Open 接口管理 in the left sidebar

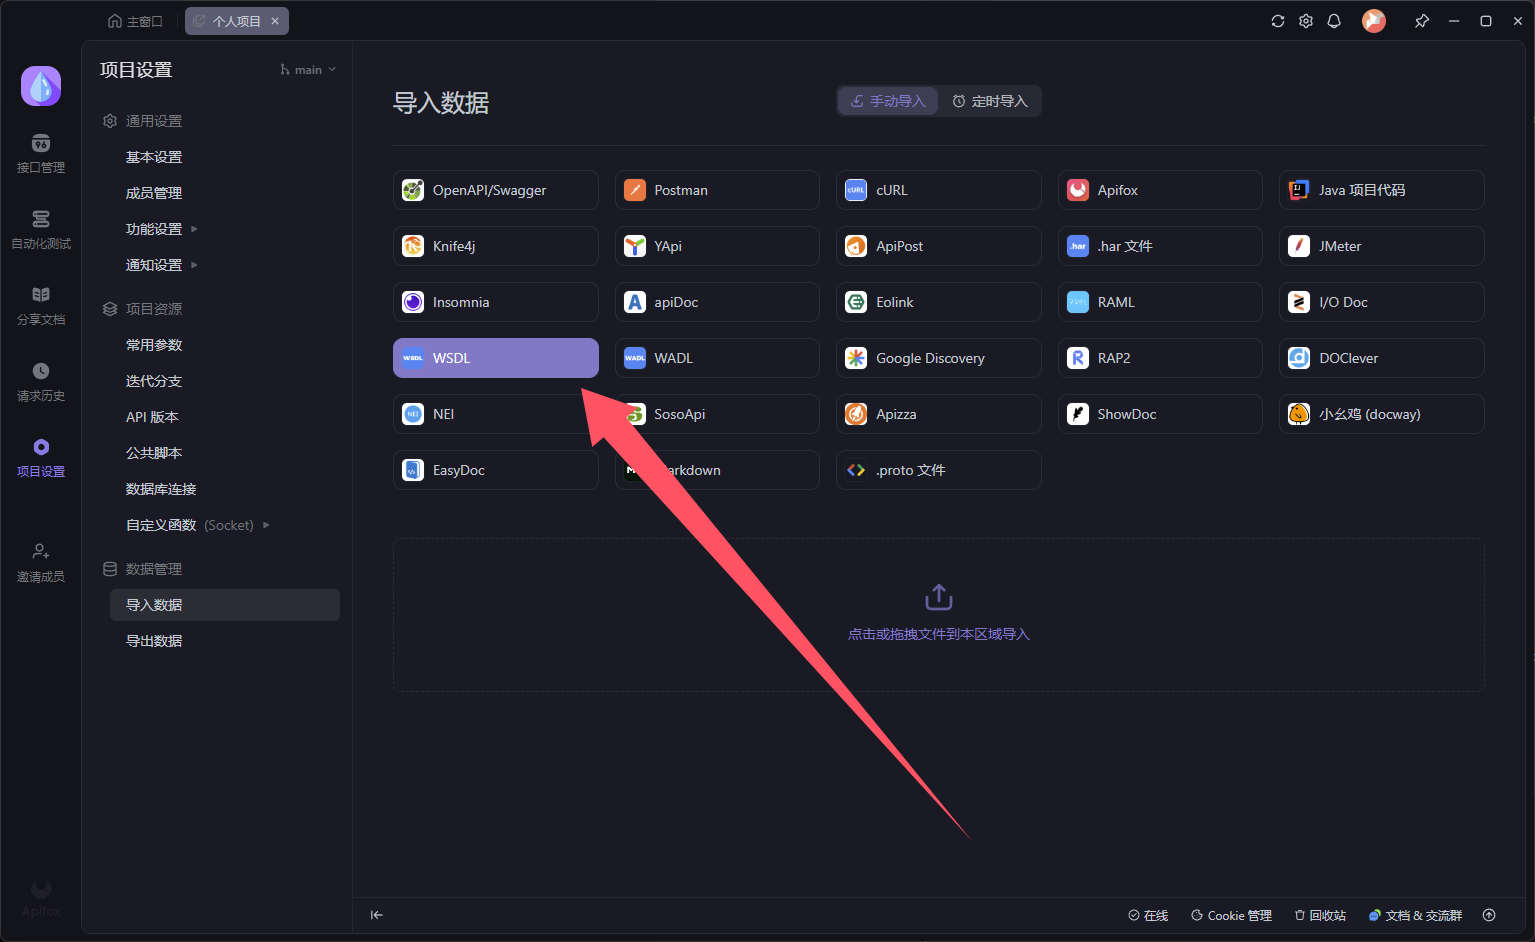40,154
